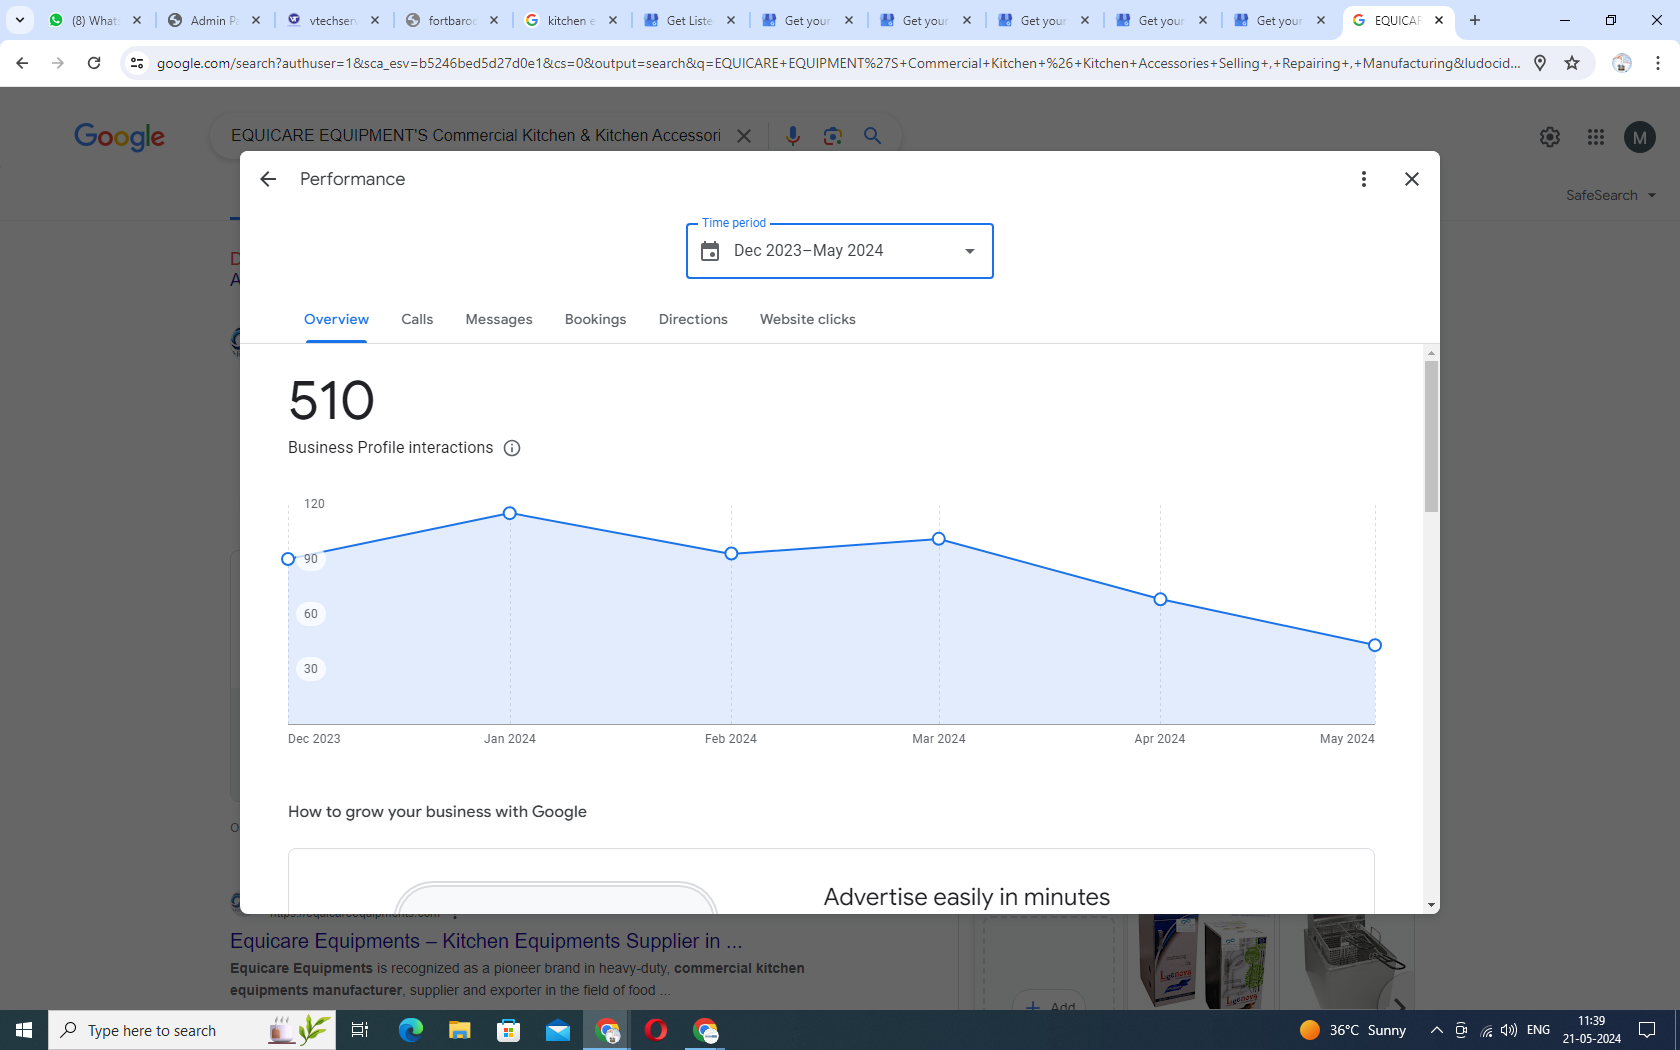Screen dimensions: 1680x1050
Task: Select May 2024 data point on chart
Action: click(x=1375, y=645)
